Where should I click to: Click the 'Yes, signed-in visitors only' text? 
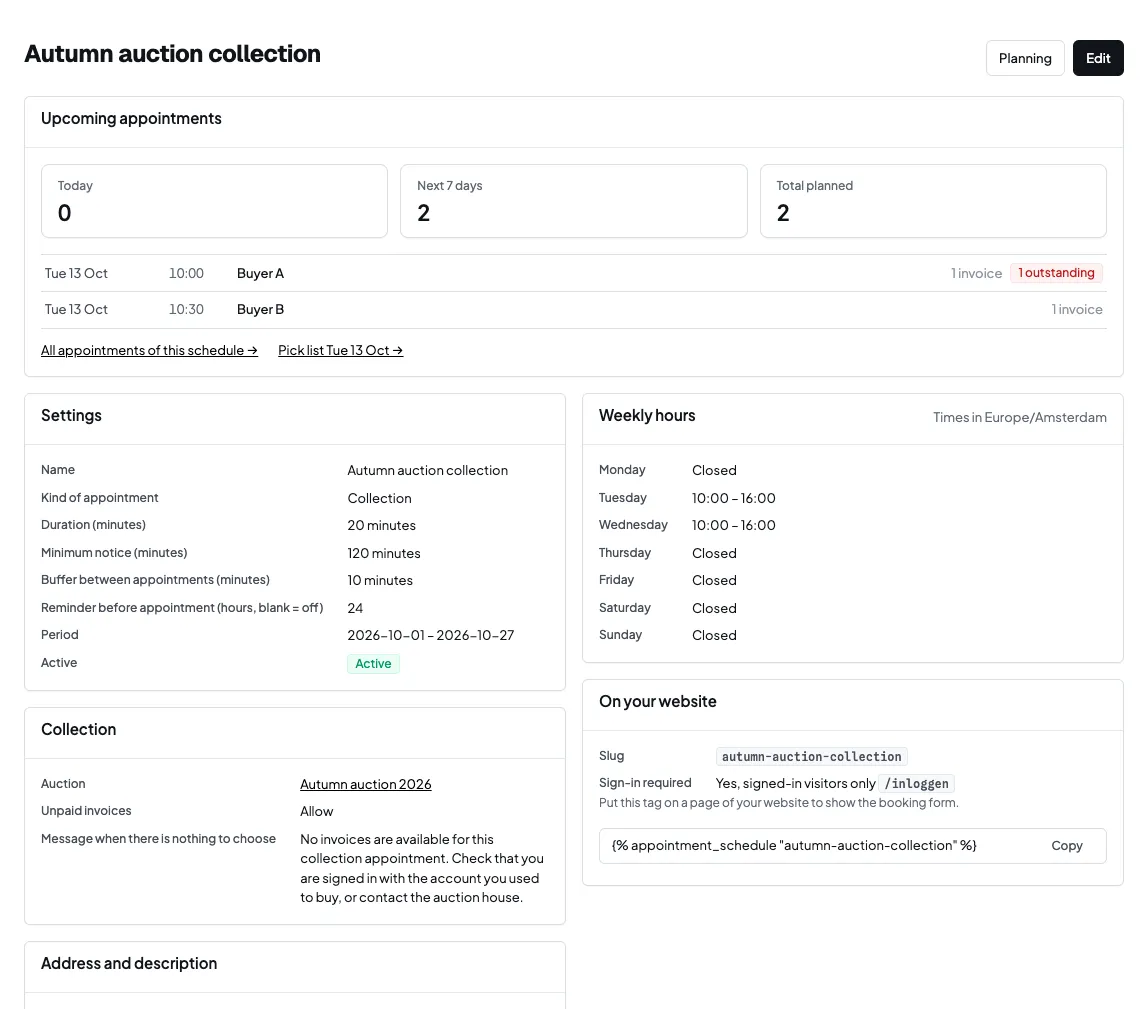pyautogui.click(x=795, y=783)
